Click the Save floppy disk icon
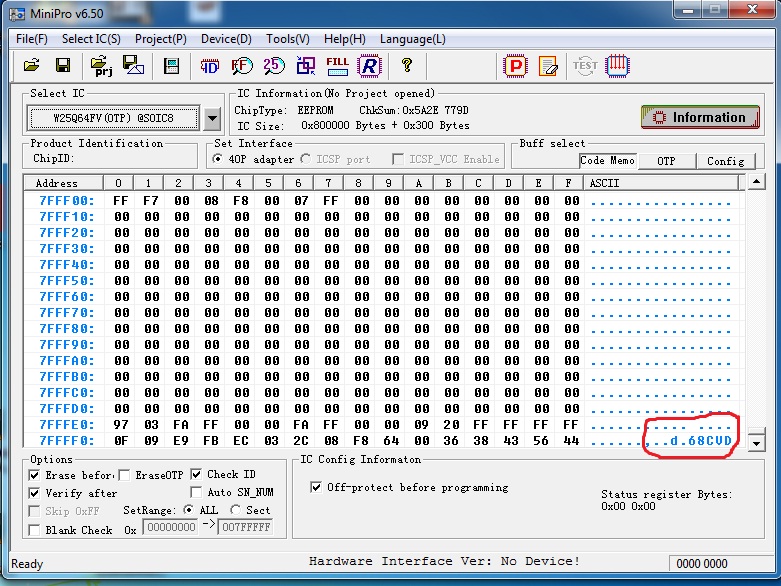This screenshot has width=781, height=586. 62,66
